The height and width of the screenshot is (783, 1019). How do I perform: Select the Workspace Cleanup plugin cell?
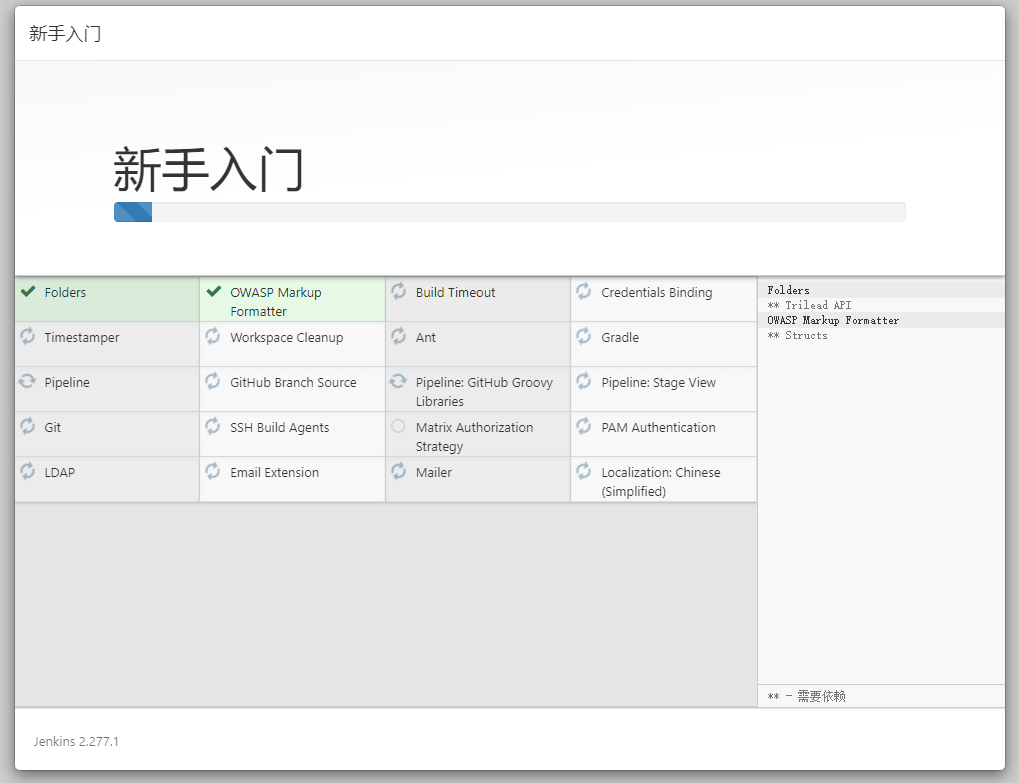tap(286, 338)
